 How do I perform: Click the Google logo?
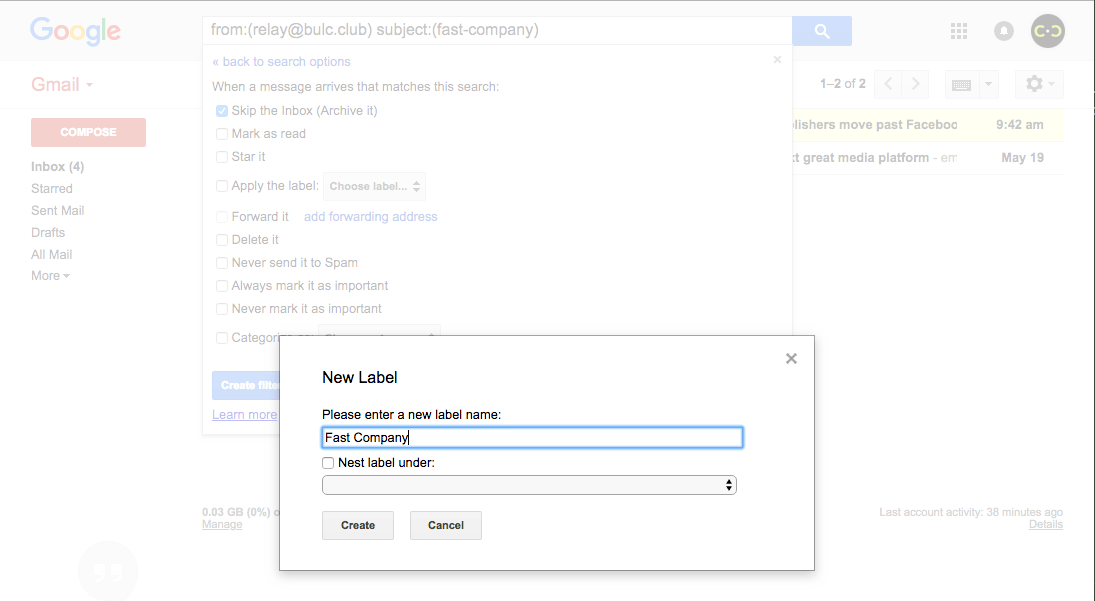pyautogui.click(x=75, y=31)
